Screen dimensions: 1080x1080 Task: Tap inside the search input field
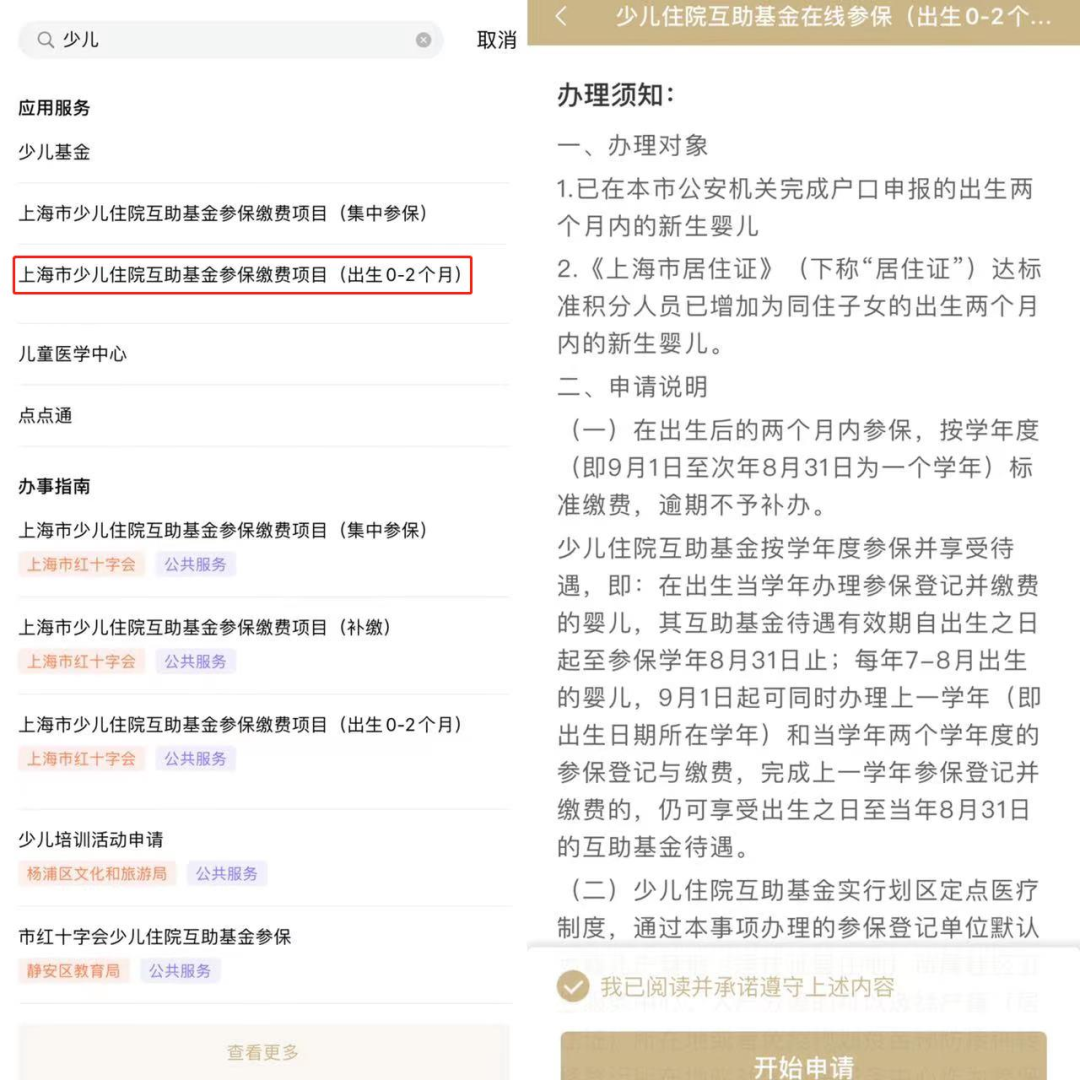coord(200,40)
